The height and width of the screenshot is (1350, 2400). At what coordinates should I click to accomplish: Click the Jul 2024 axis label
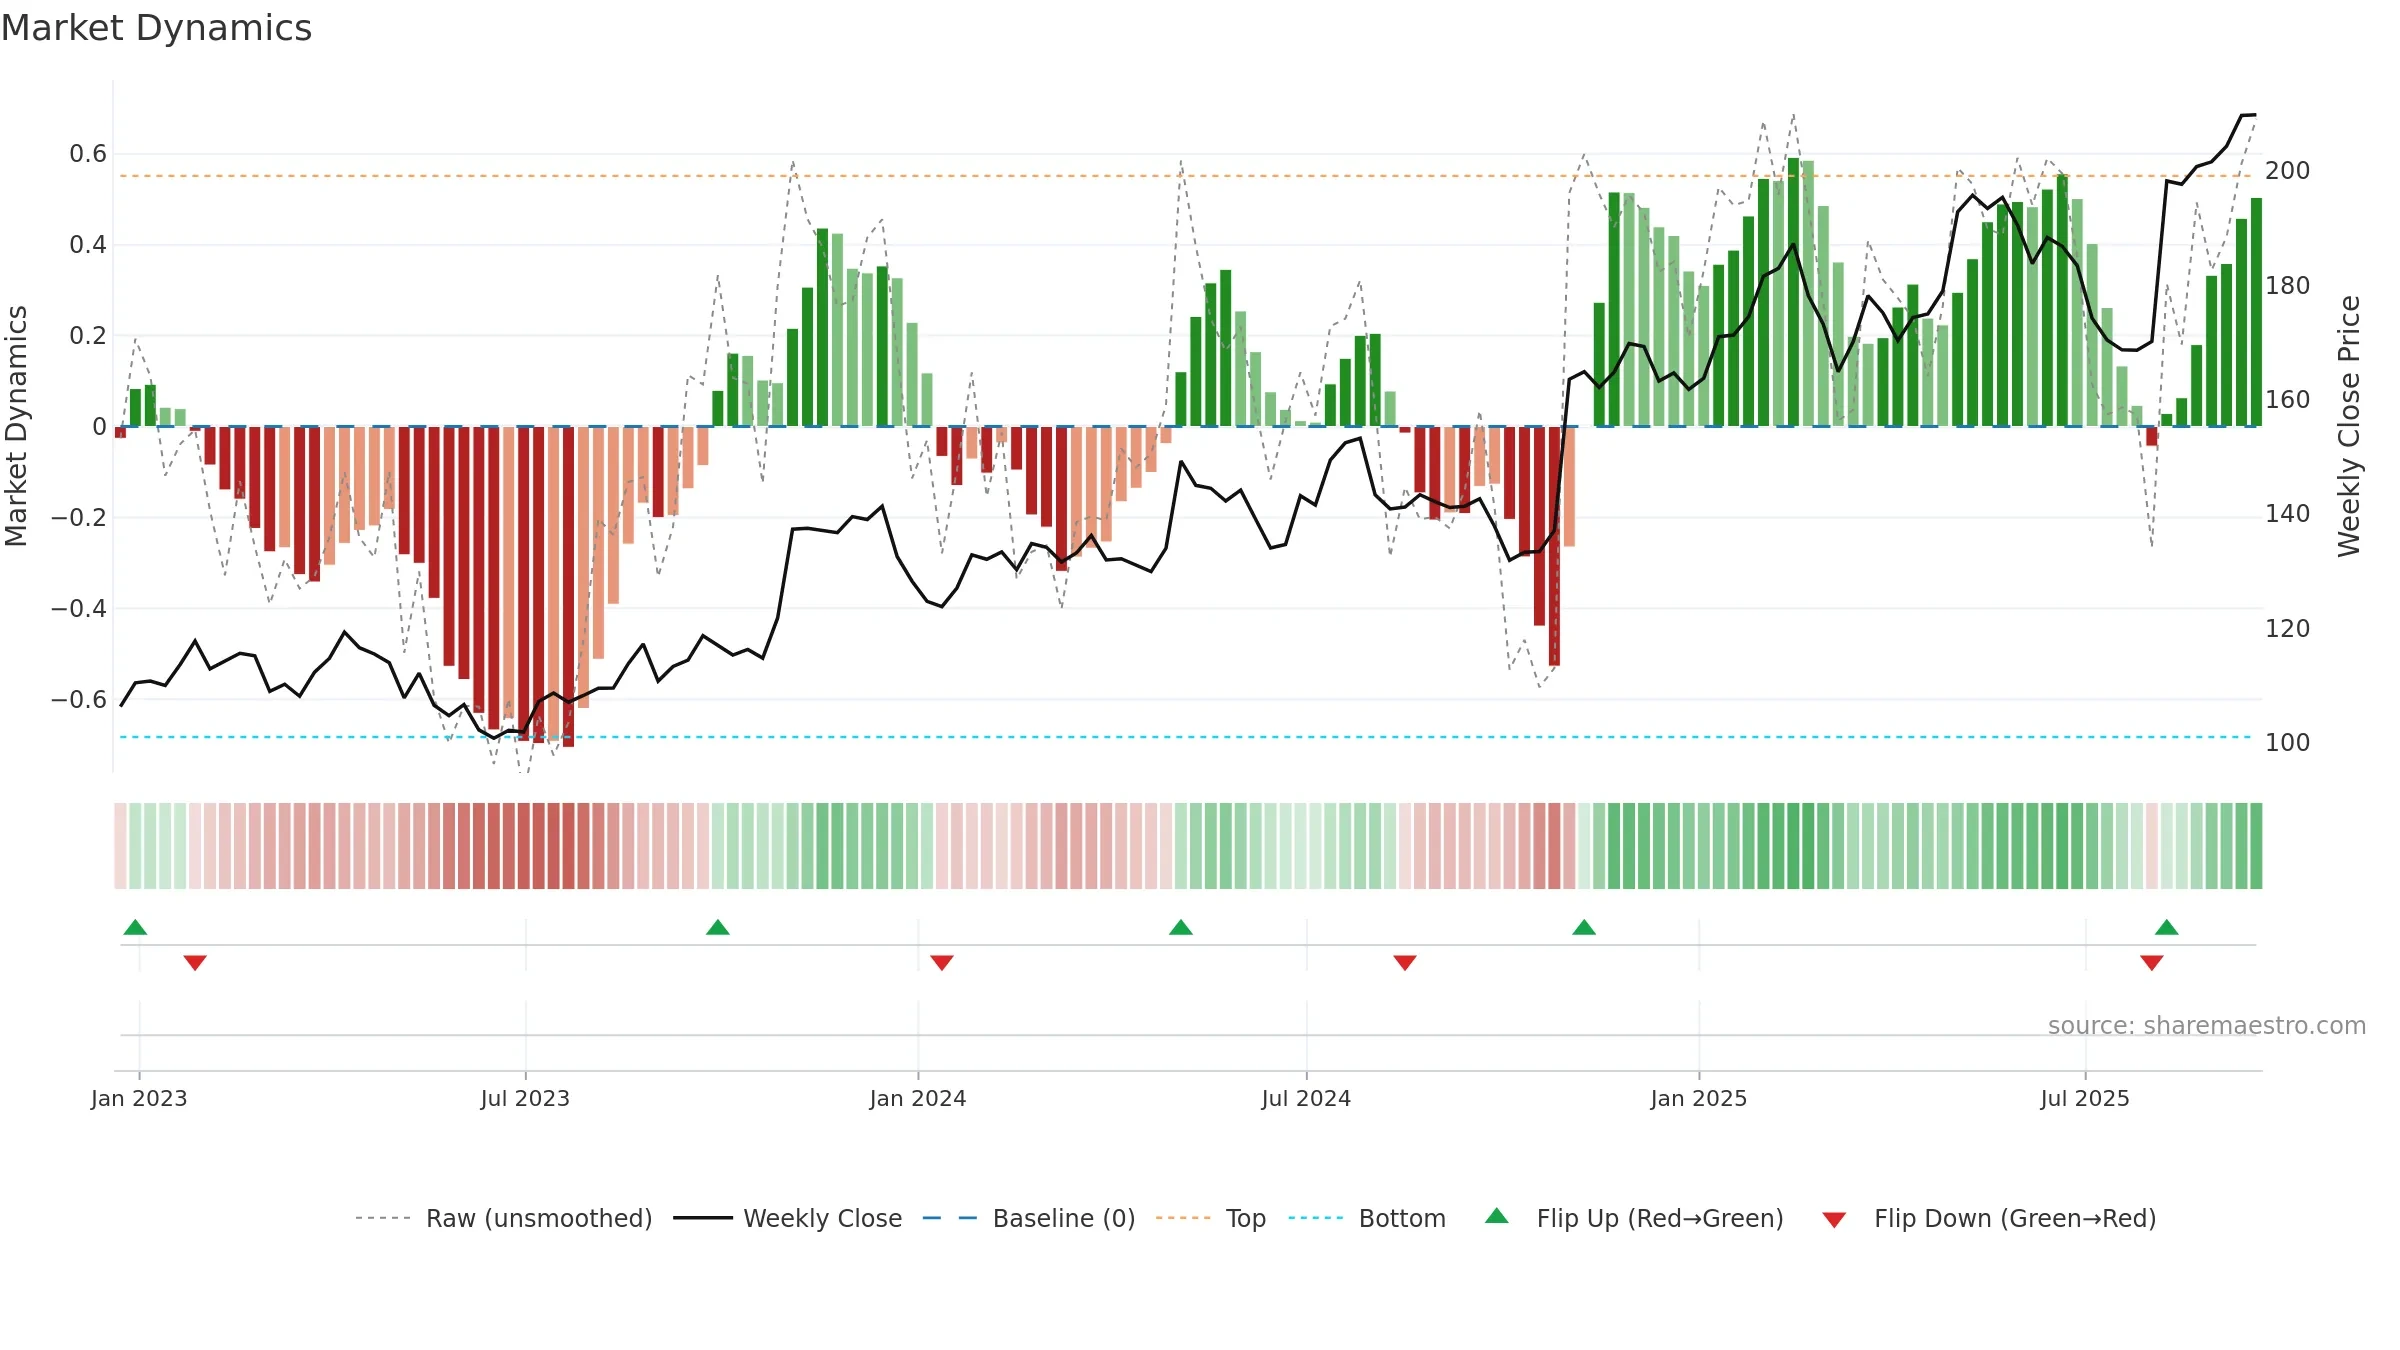tap(1306, 1098)
